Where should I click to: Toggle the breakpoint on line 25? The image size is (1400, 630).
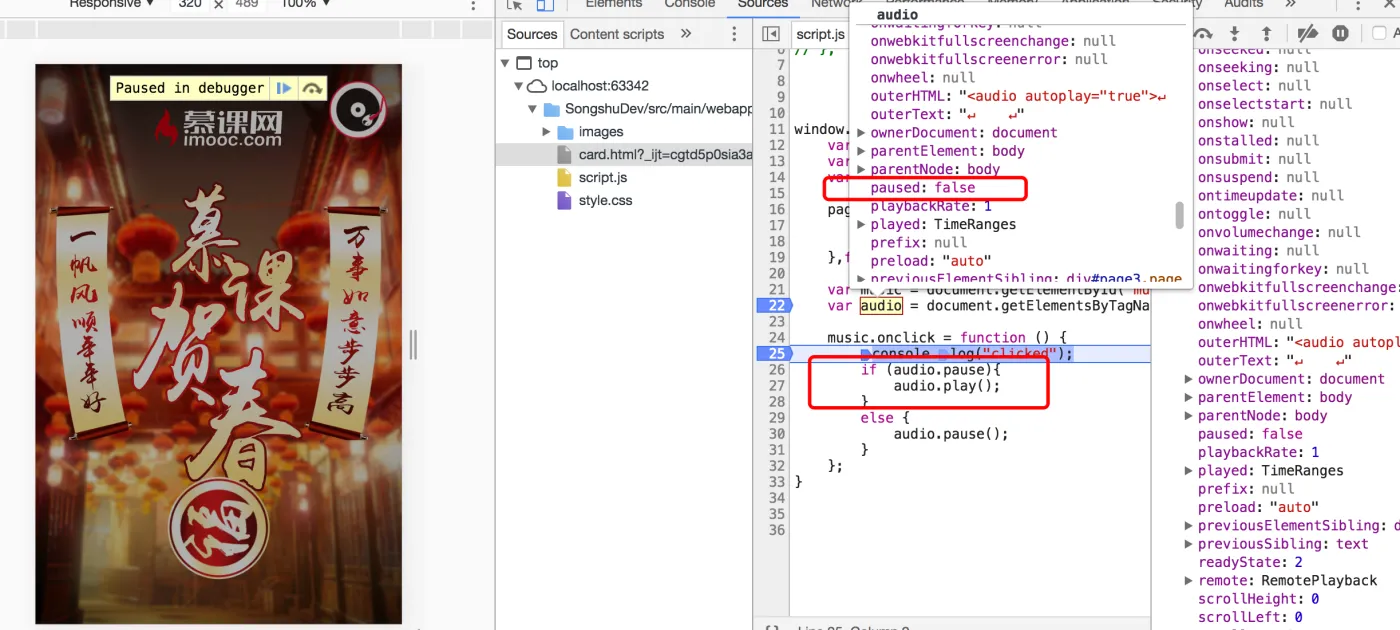772,353
